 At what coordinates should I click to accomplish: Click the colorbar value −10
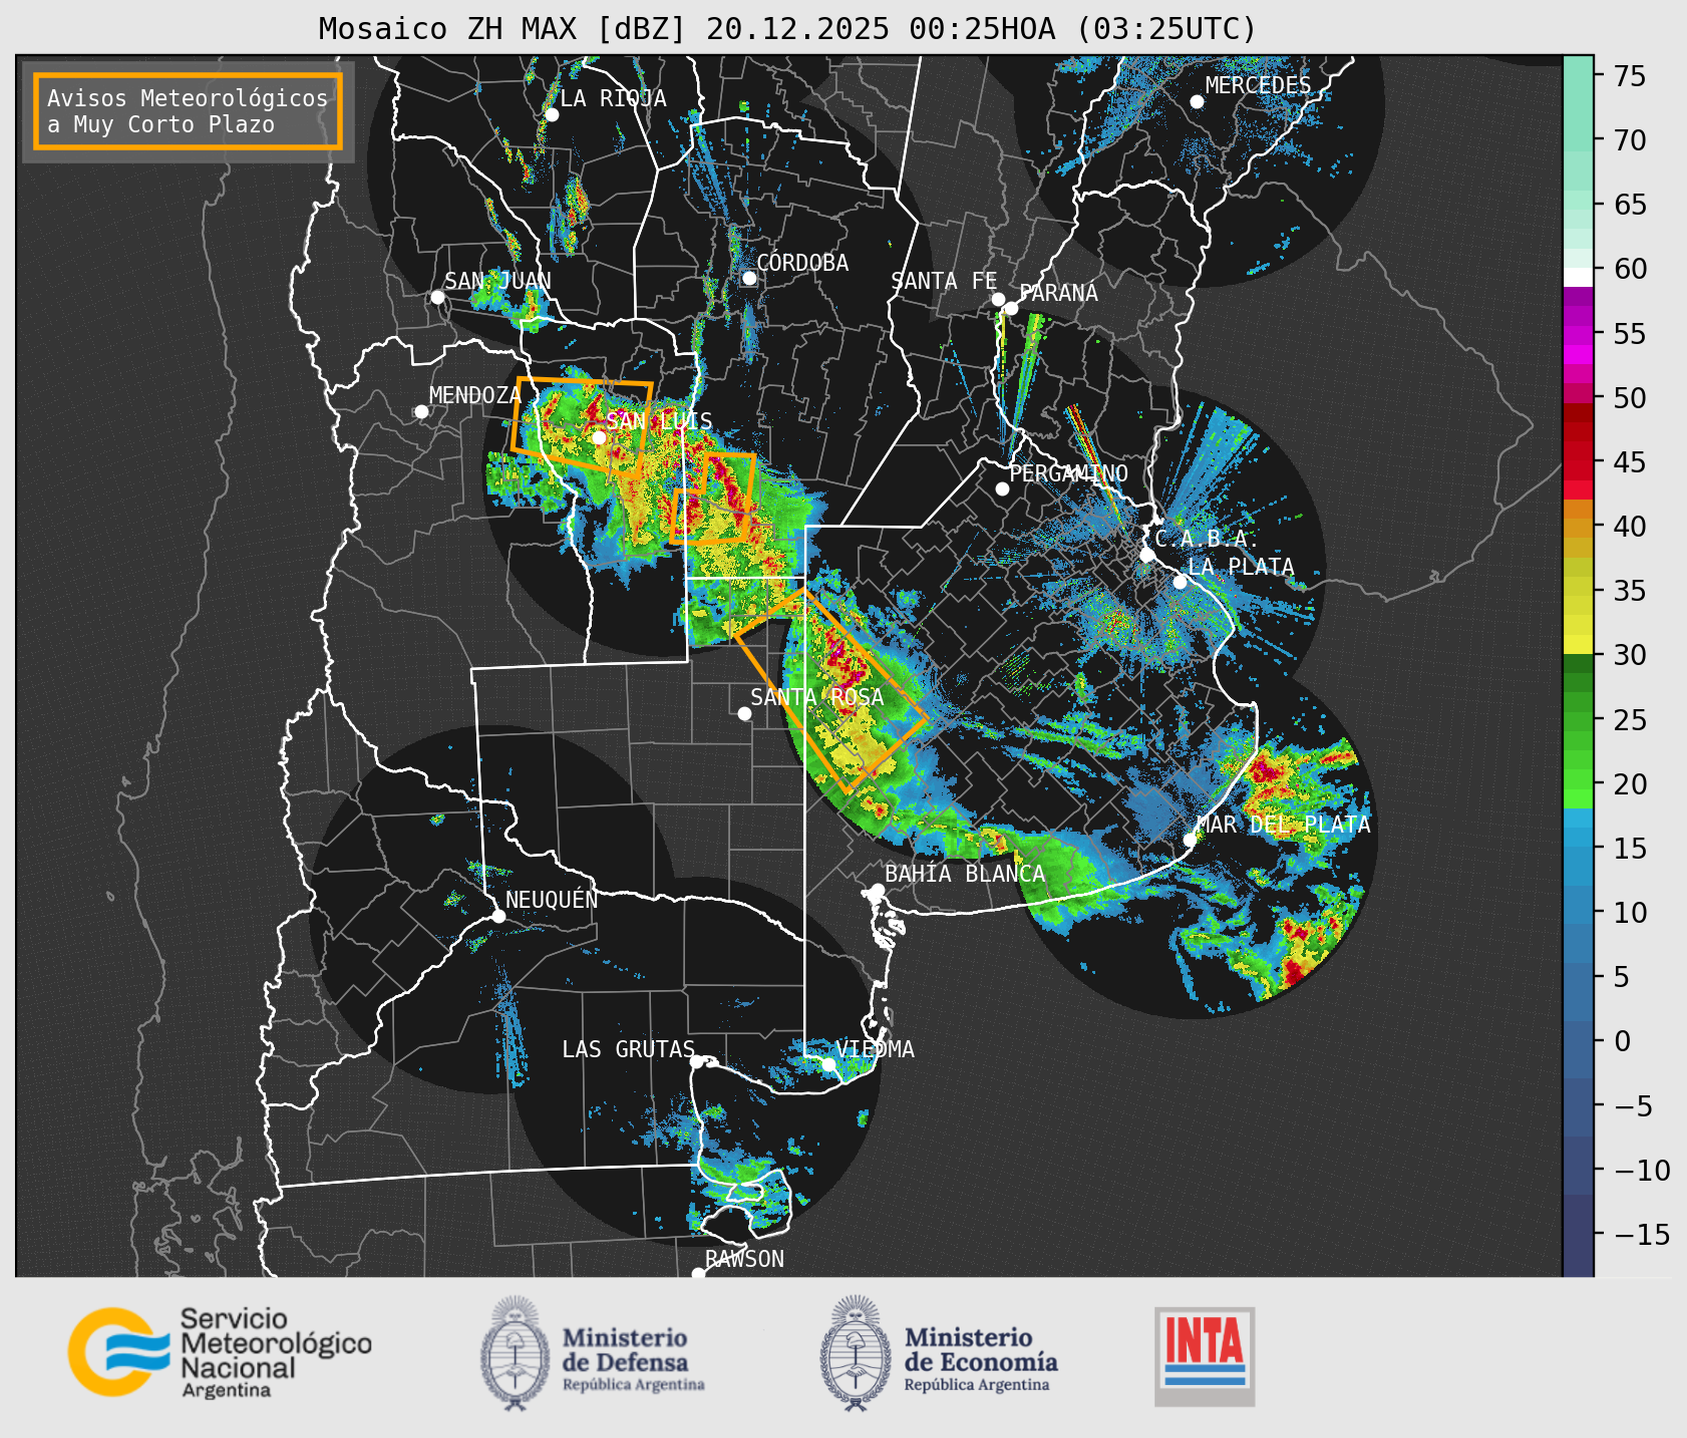tap(1640, 1170)
